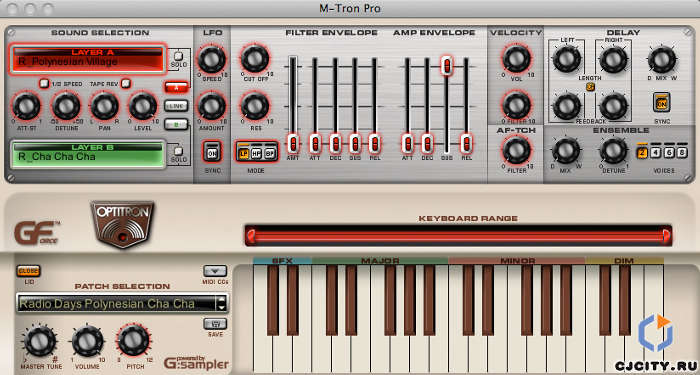Select layer B edit button

click(176, 124)
